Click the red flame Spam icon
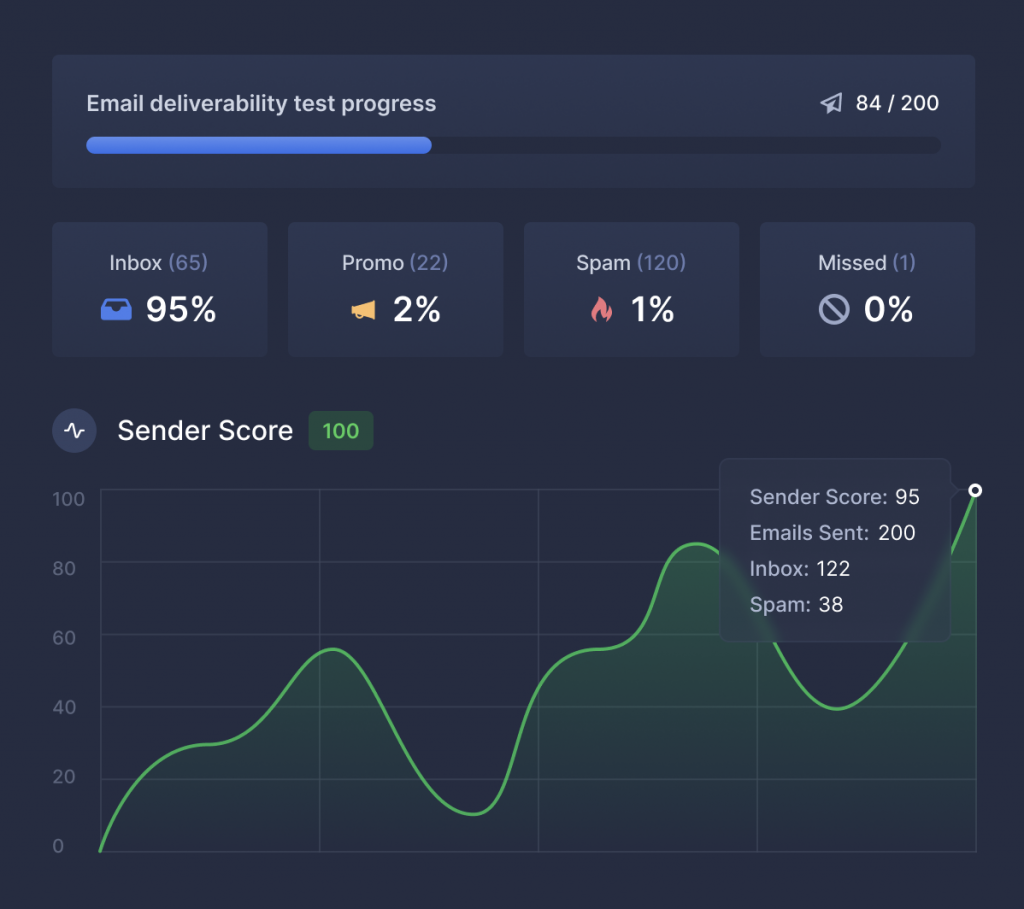 point(601,310)
